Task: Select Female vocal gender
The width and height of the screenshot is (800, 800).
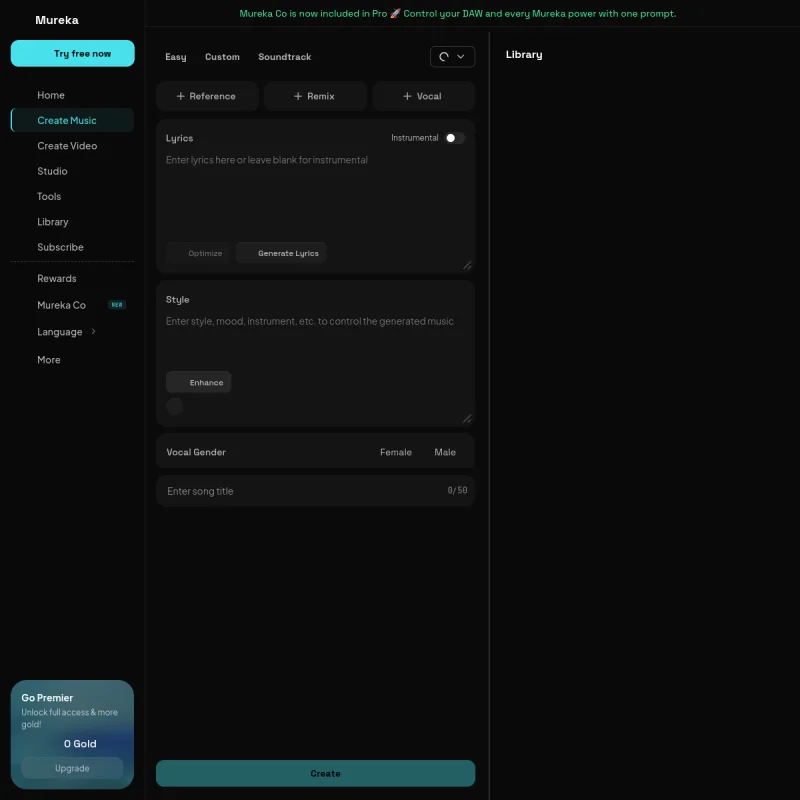Action: coord(396,452)
